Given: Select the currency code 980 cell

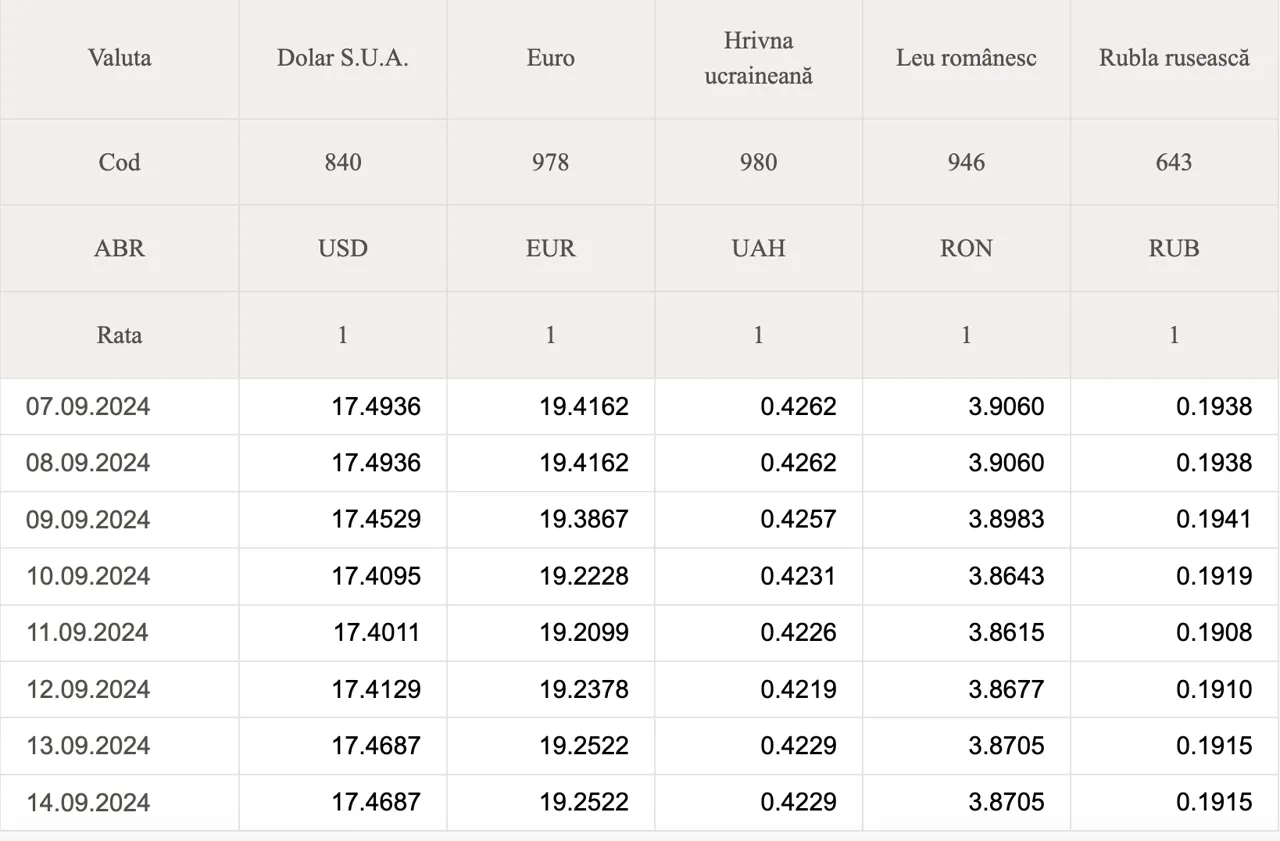Looking at the screenshot, I should (759, 162).
